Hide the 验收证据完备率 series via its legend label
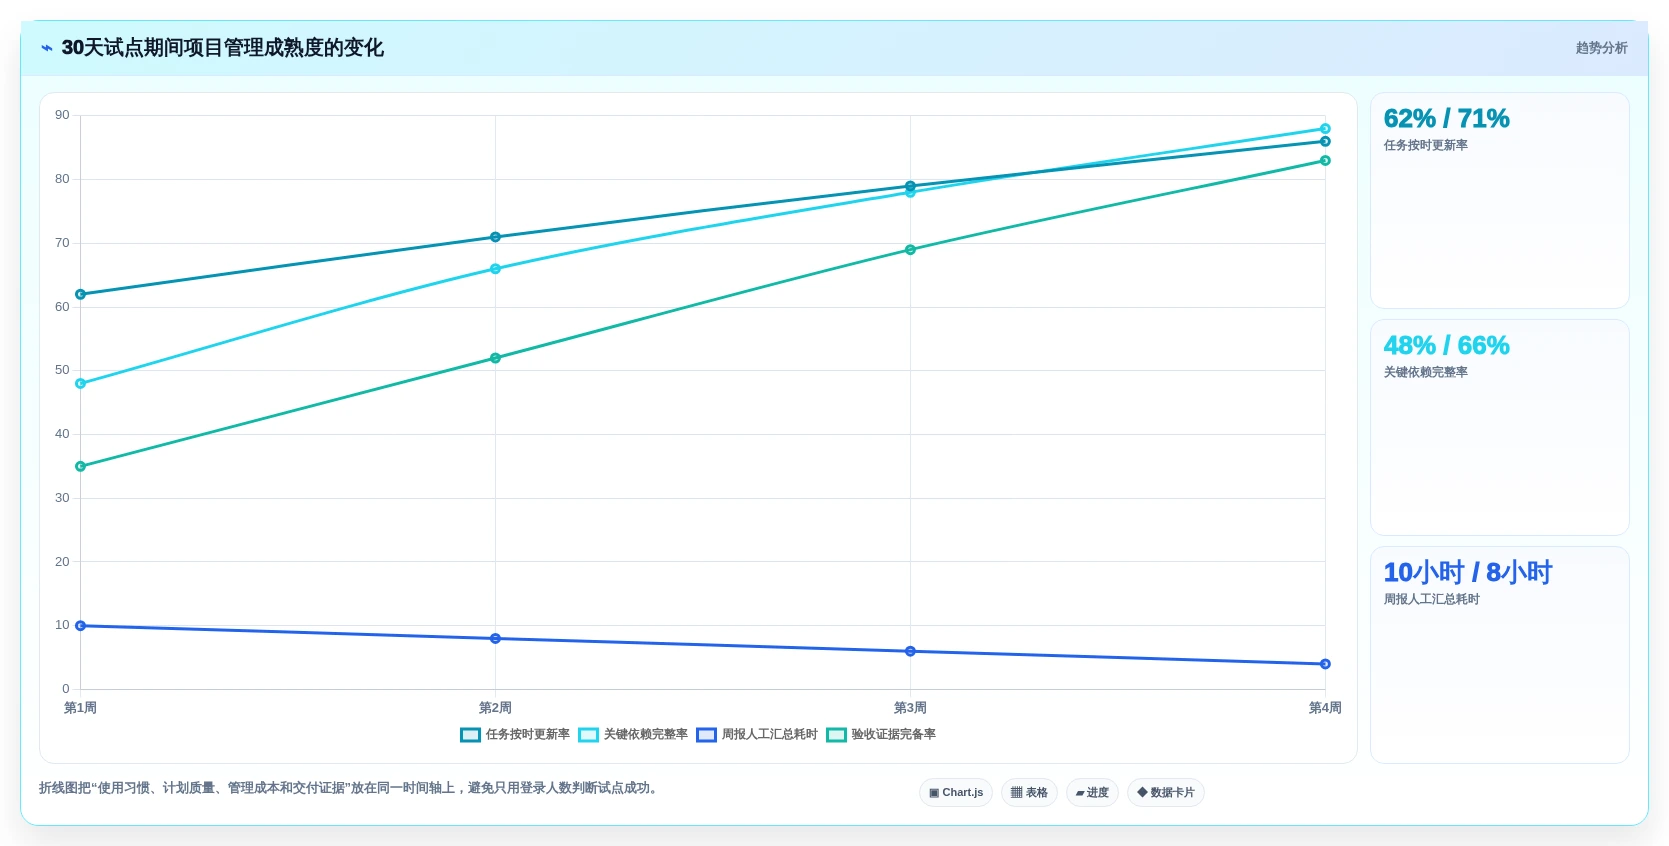The width and height of the screenshot is (1669, 846). 894,735
